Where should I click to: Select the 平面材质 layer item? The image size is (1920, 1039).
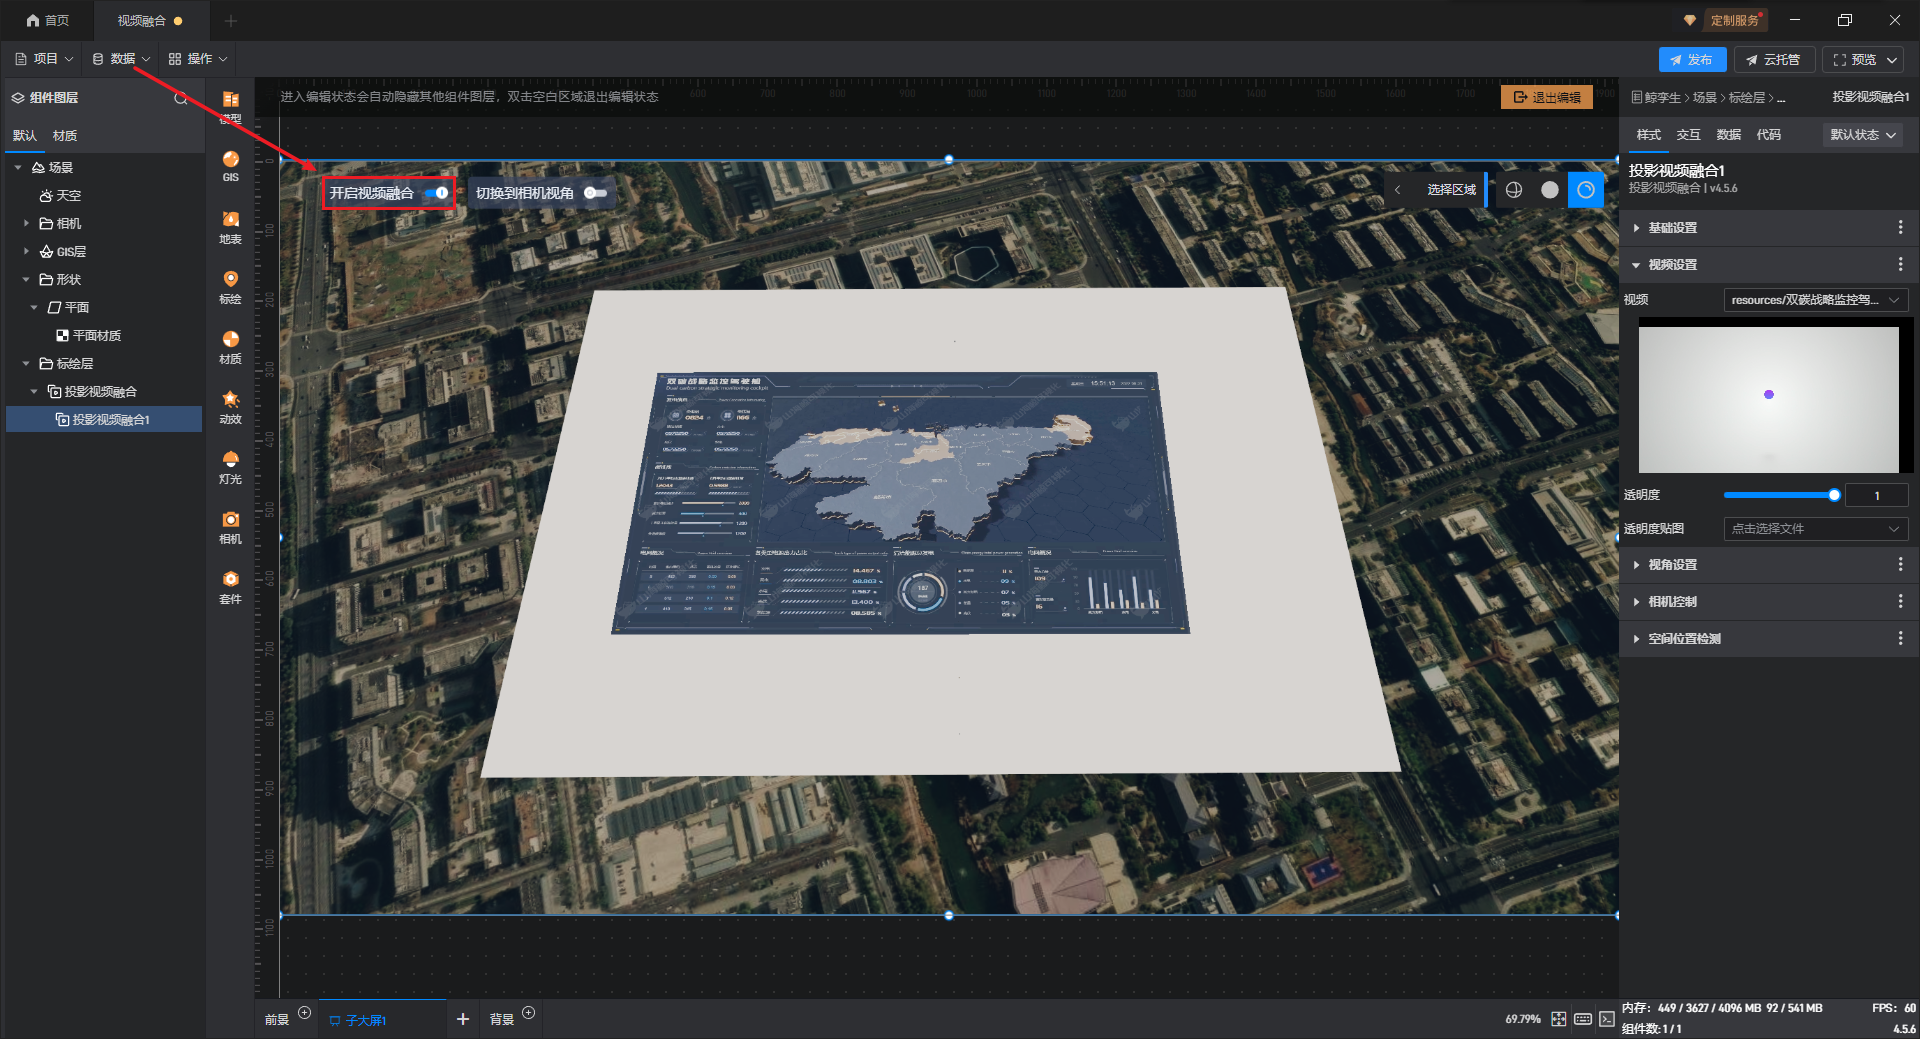tap(96, 335)
